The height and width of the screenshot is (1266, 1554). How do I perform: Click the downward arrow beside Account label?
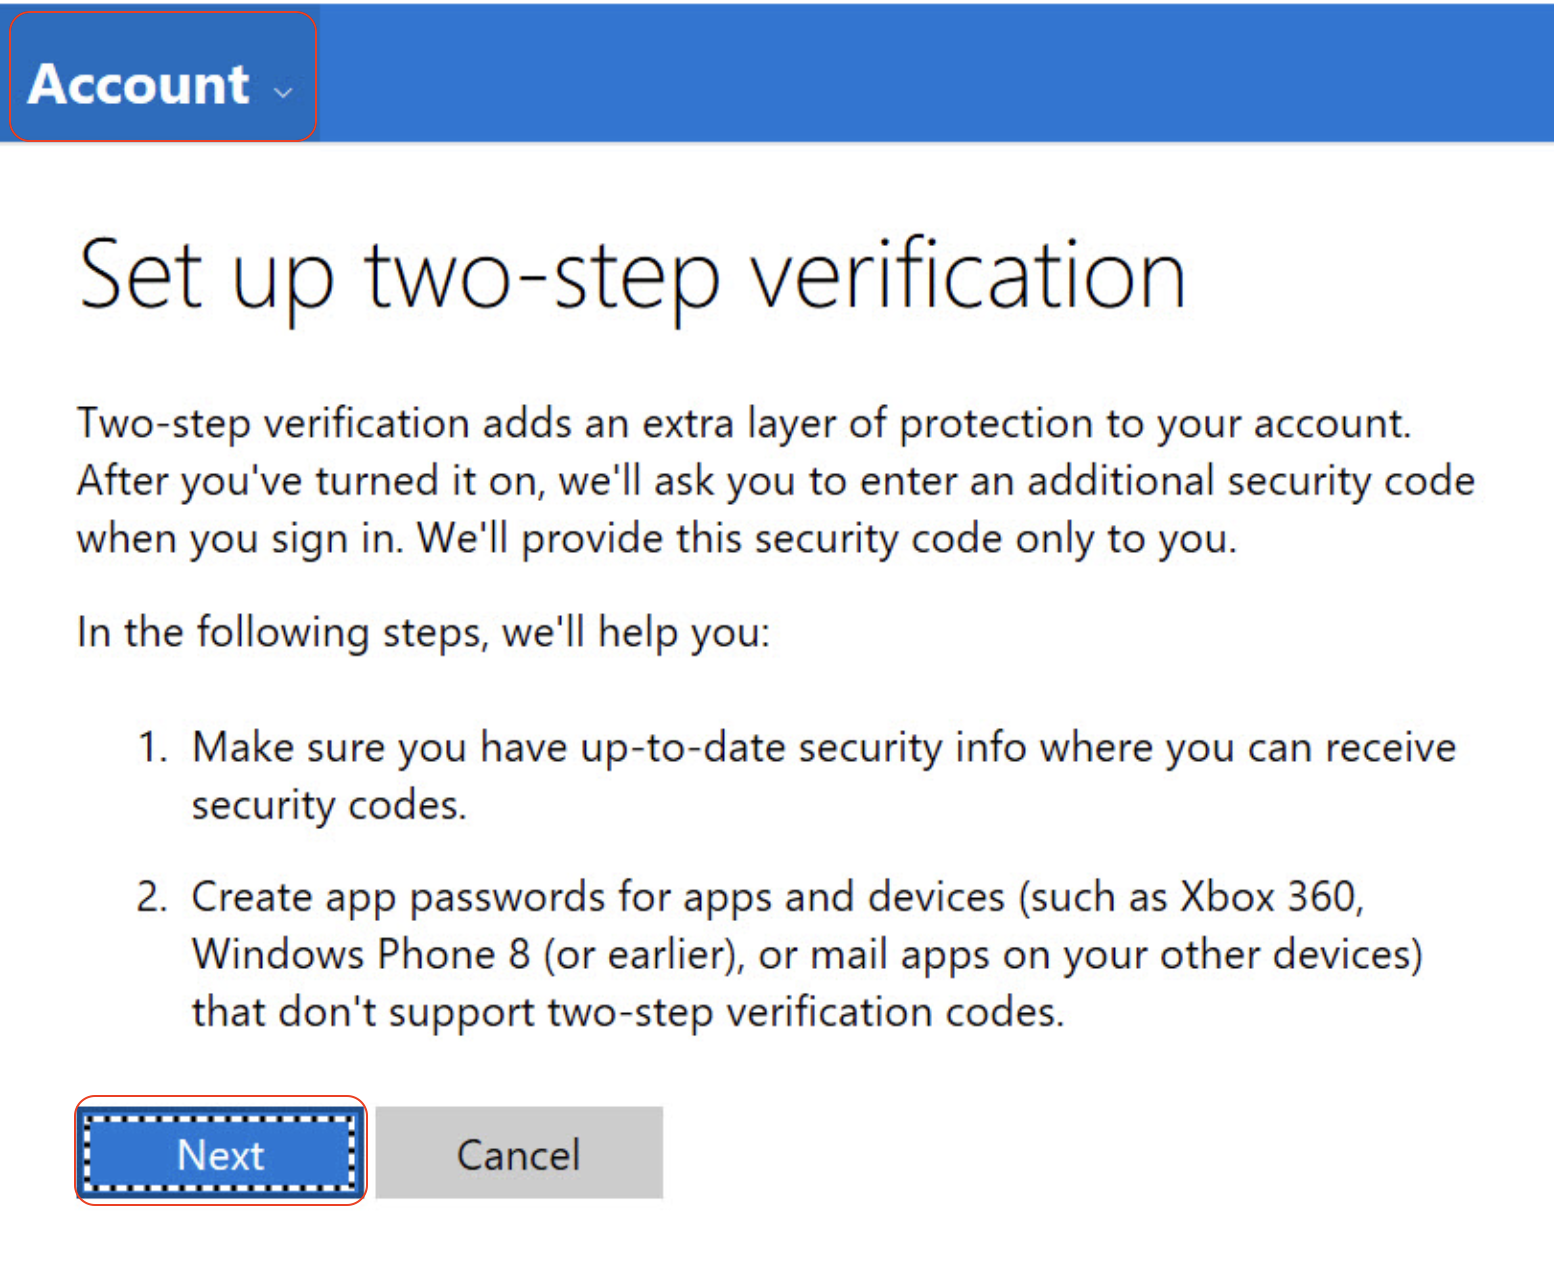click(x=283, y=92)
